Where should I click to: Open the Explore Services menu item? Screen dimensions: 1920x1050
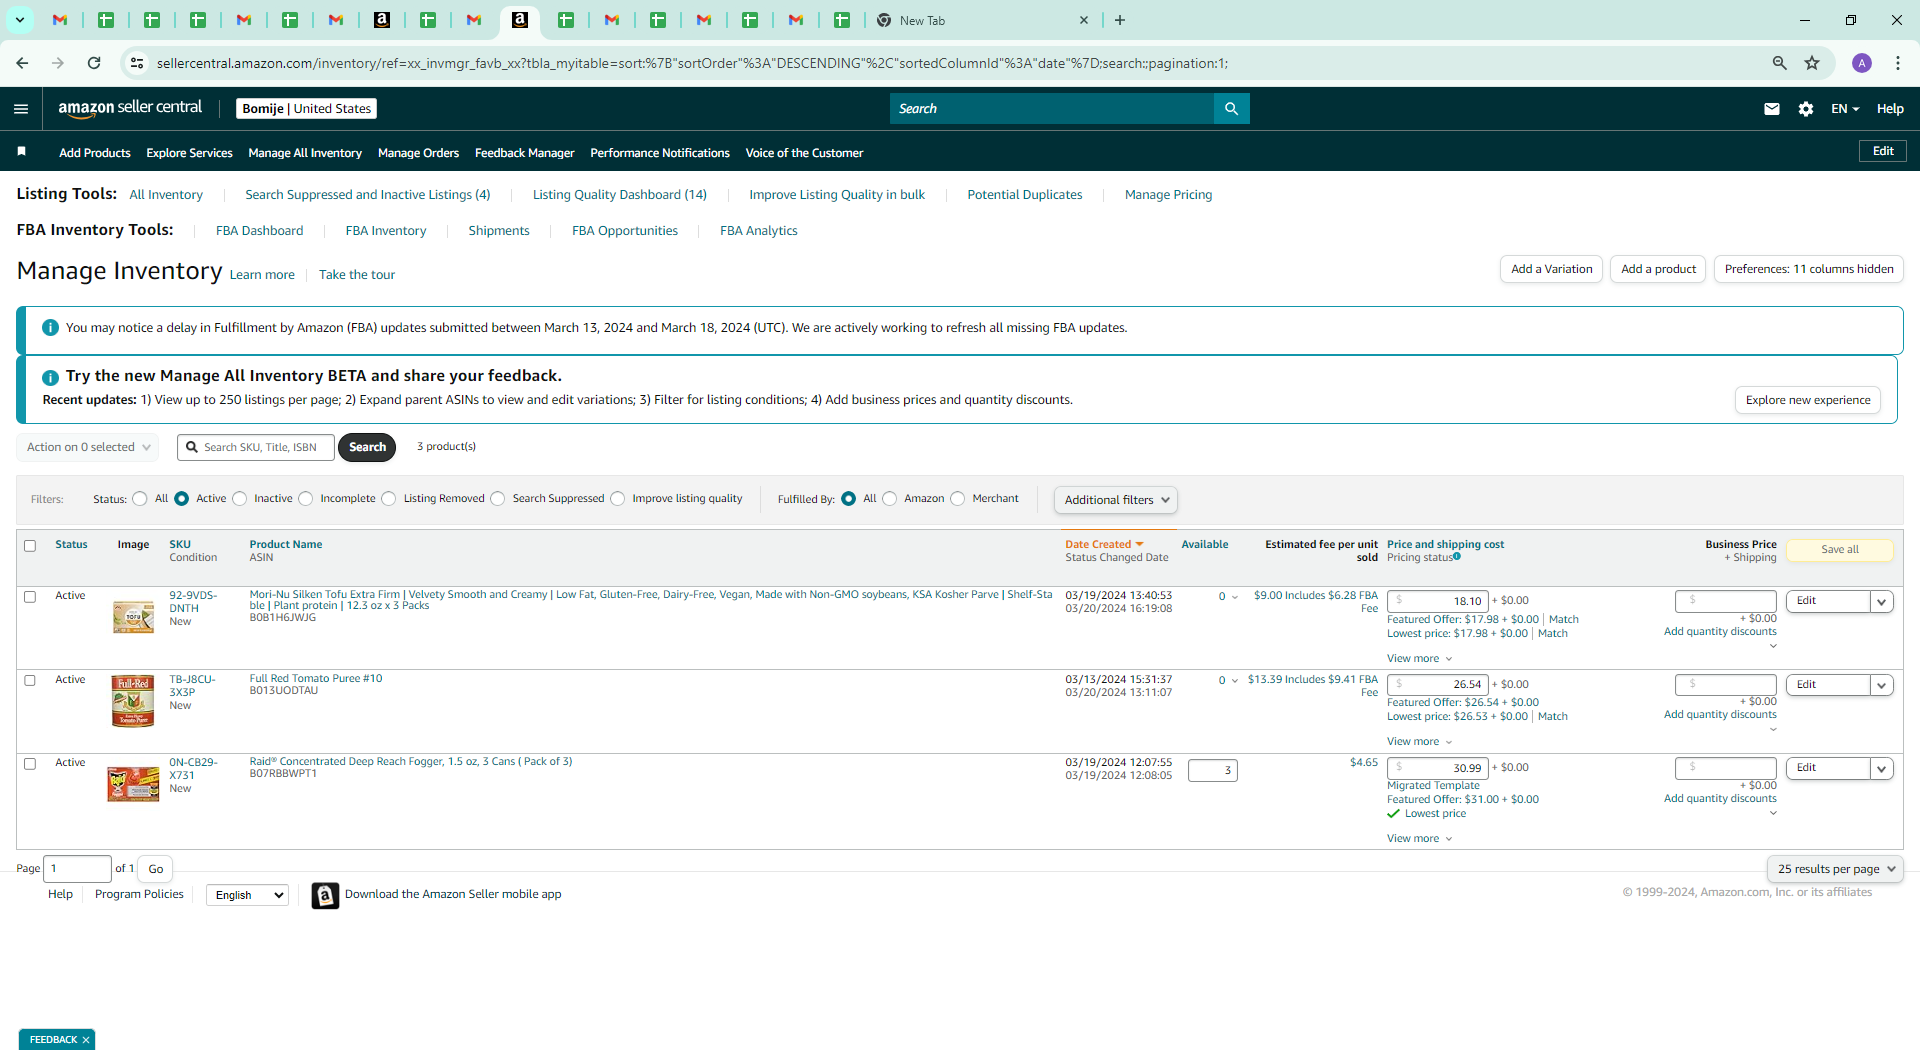[189, 153]
